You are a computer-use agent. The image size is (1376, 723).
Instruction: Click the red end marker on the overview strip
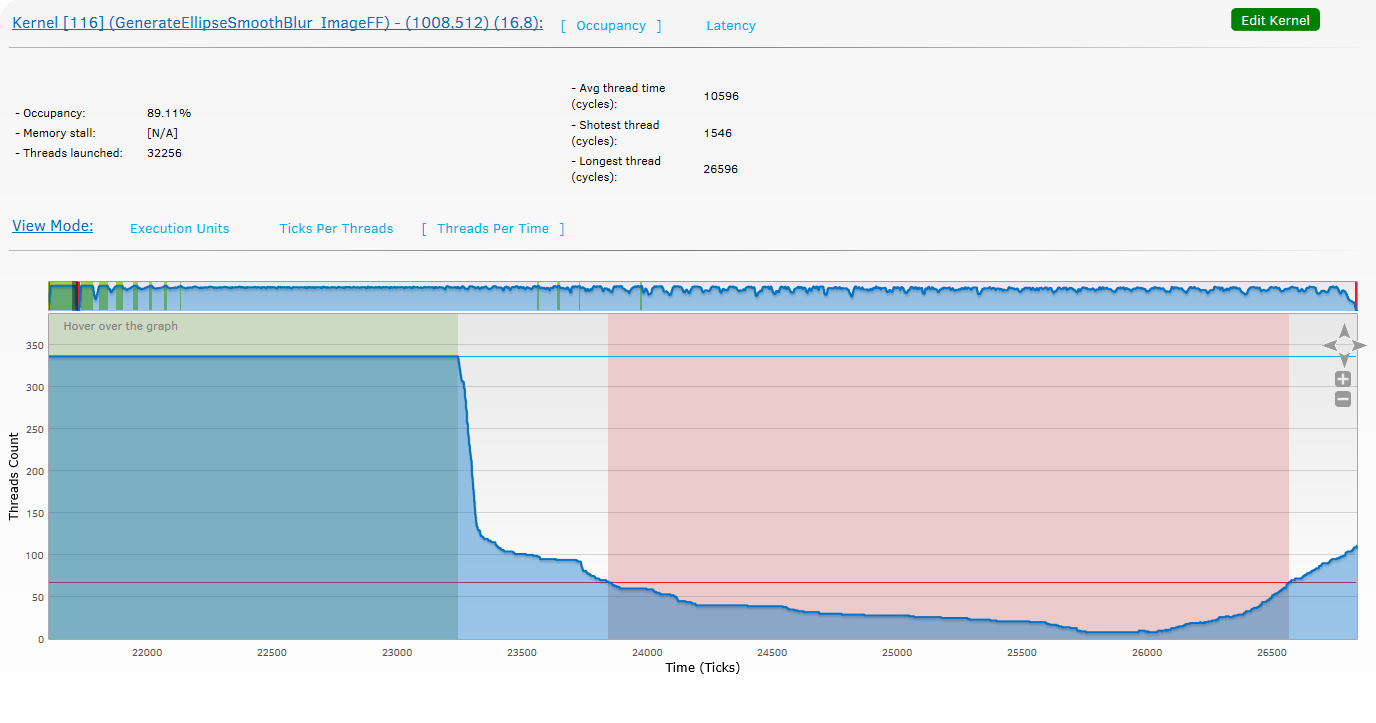pos(1356,296)
